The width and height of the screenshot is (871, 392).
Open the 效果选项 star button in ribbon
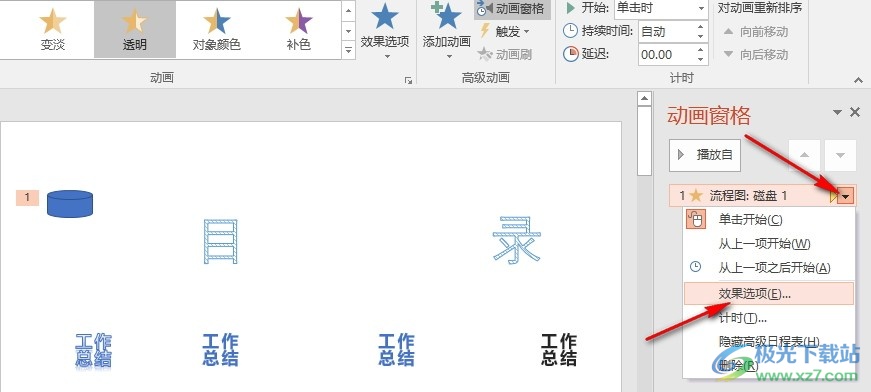(x=384, y=31)
